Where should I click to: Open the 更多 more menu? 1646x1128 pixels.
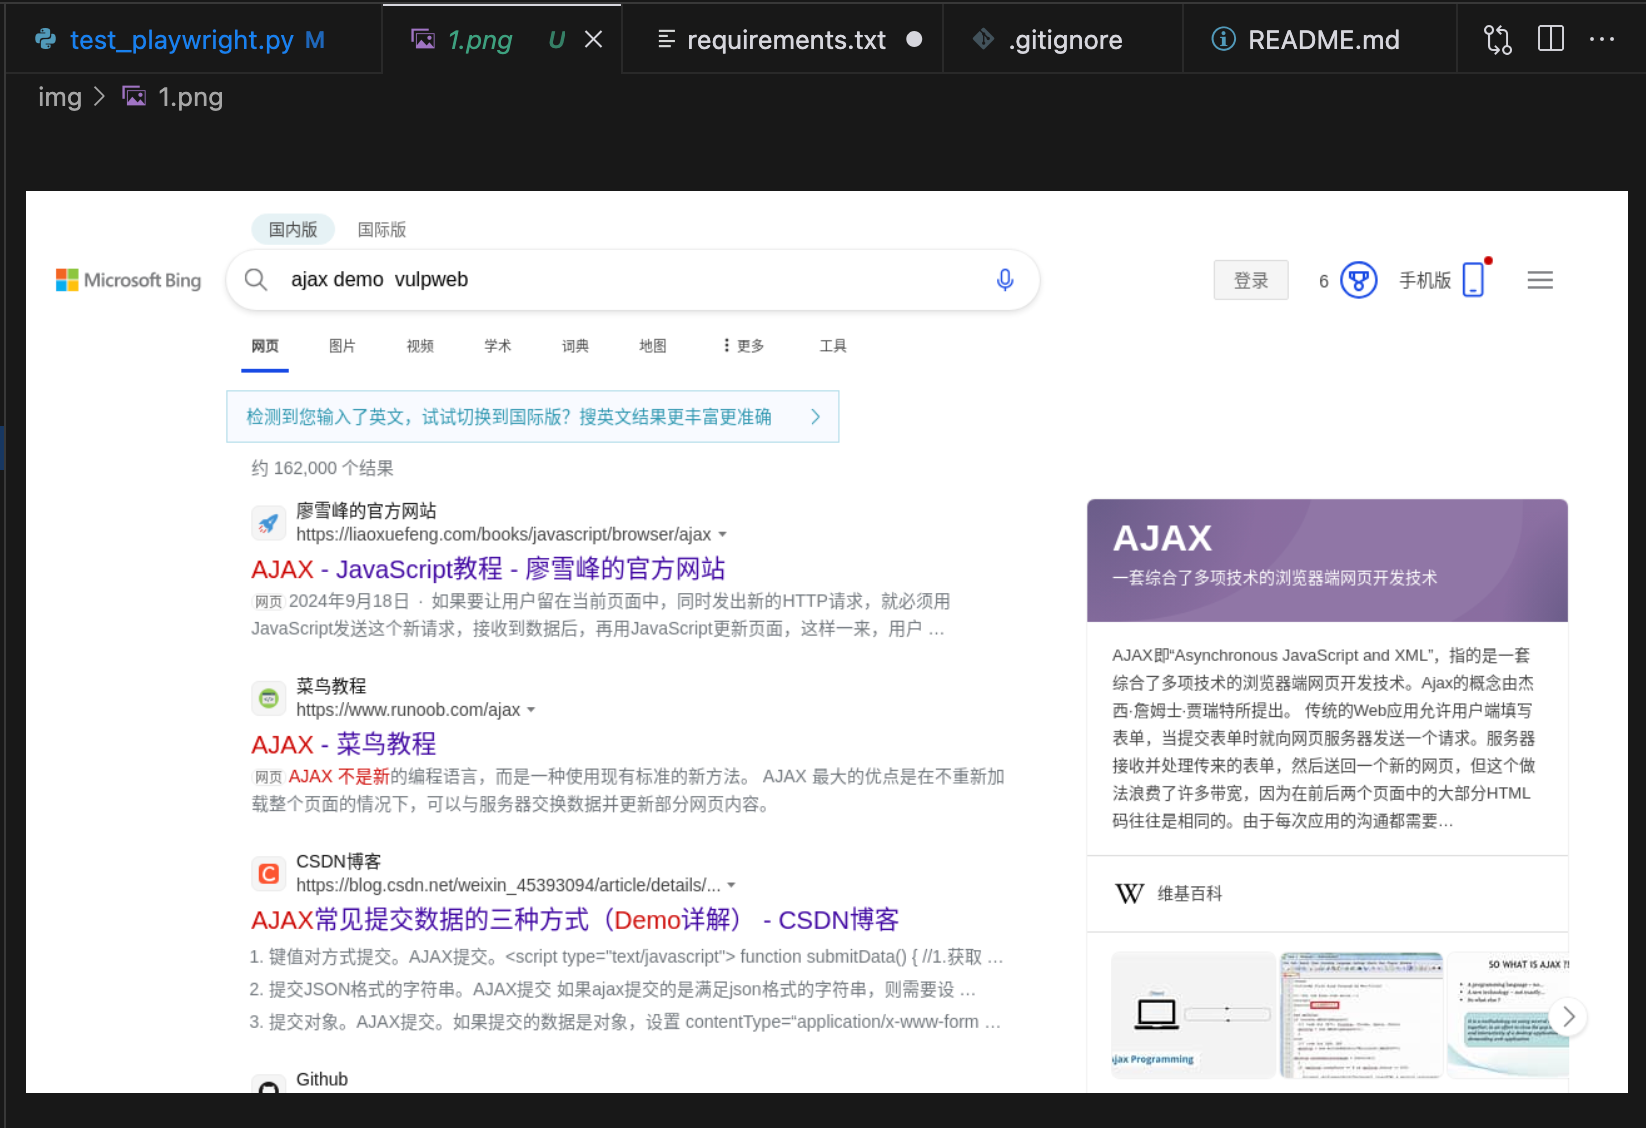743,346
